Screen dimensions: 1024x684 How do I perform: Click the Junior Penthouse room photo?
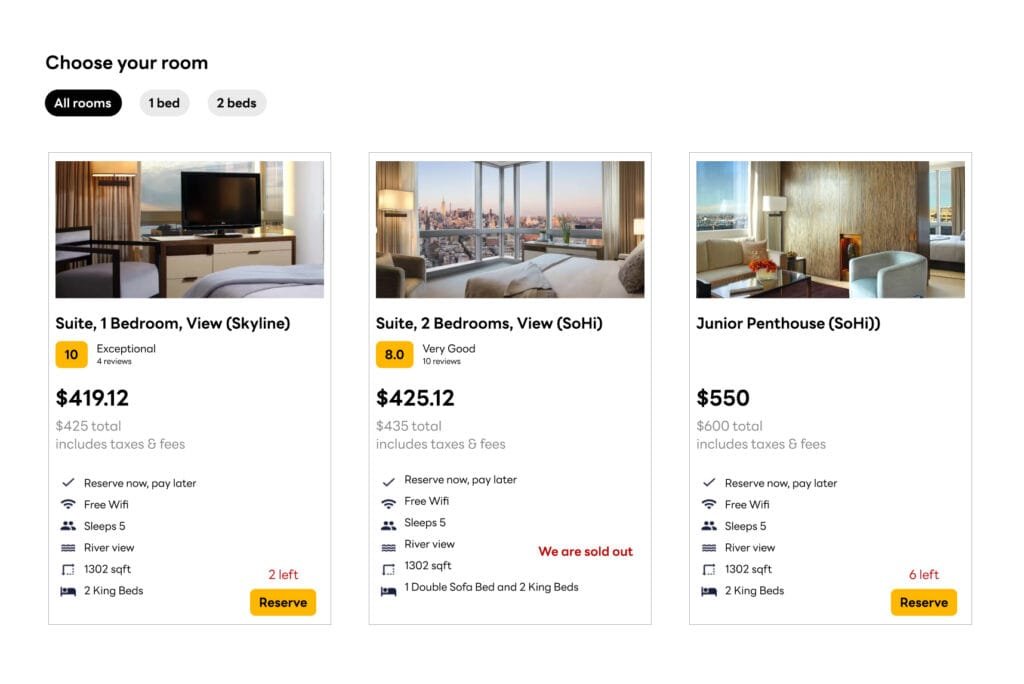(x=829, y=229)
